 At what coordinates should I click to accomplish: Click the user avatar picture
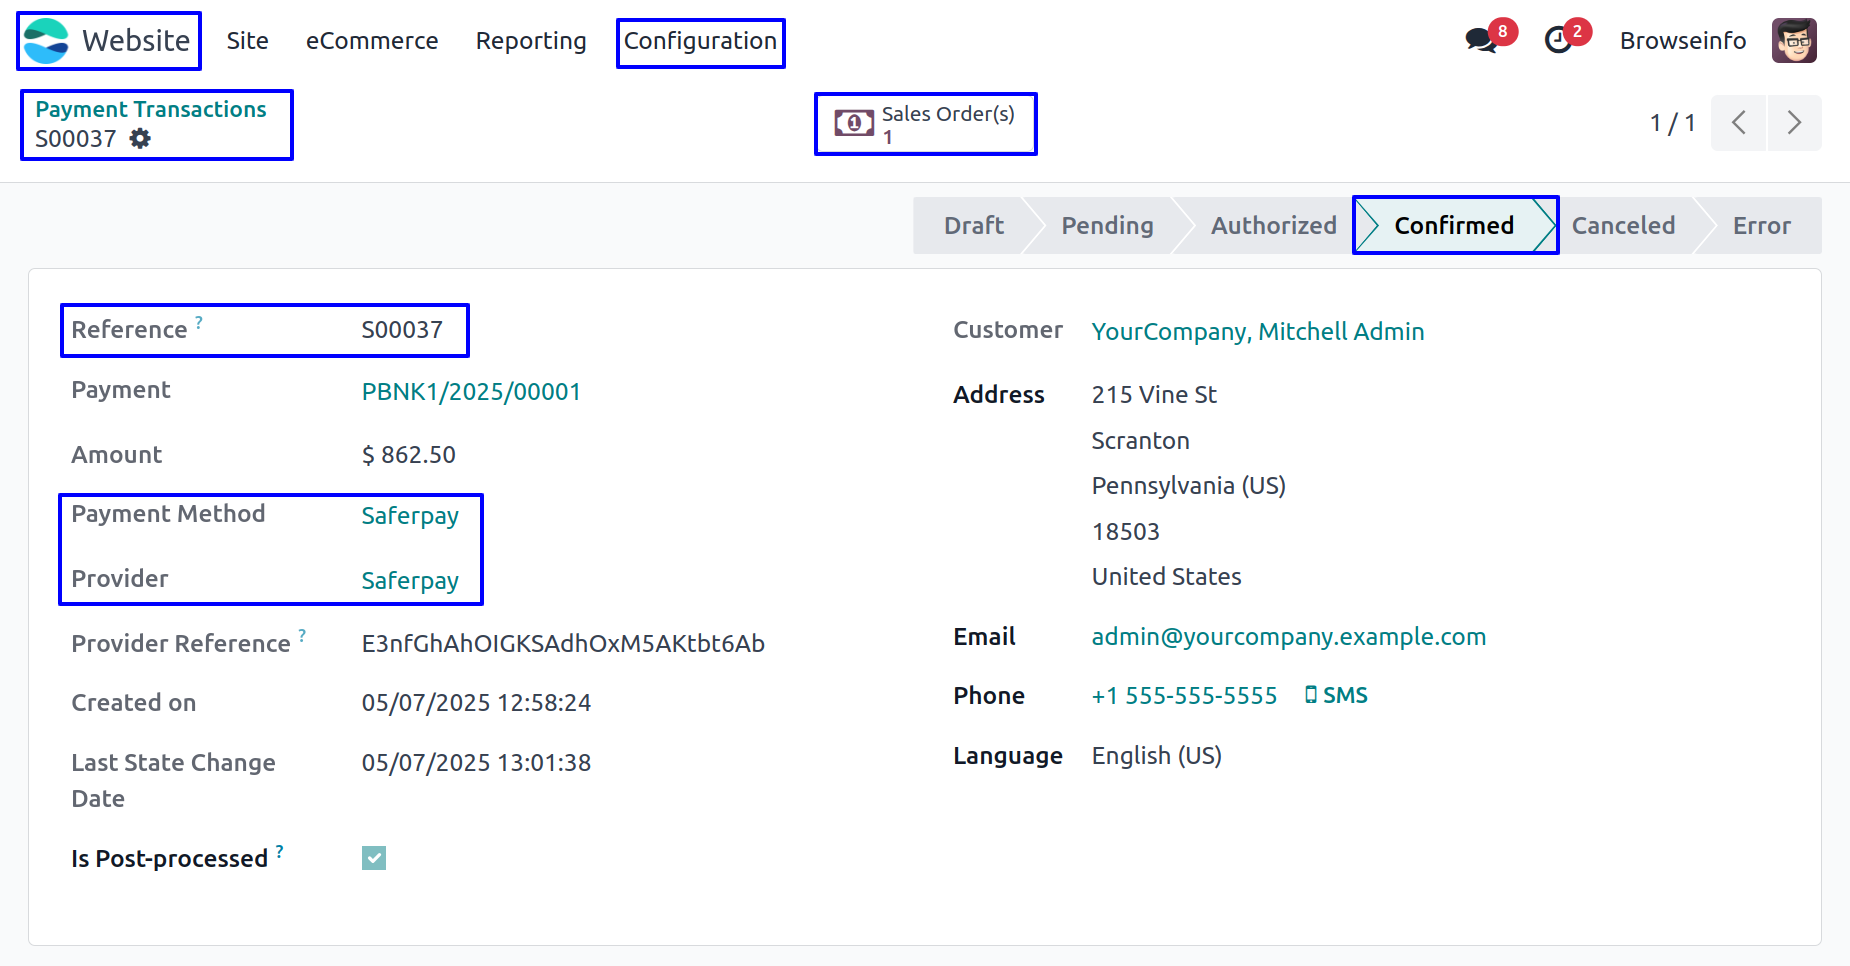pyautogui.click(x=1794, y=41)
